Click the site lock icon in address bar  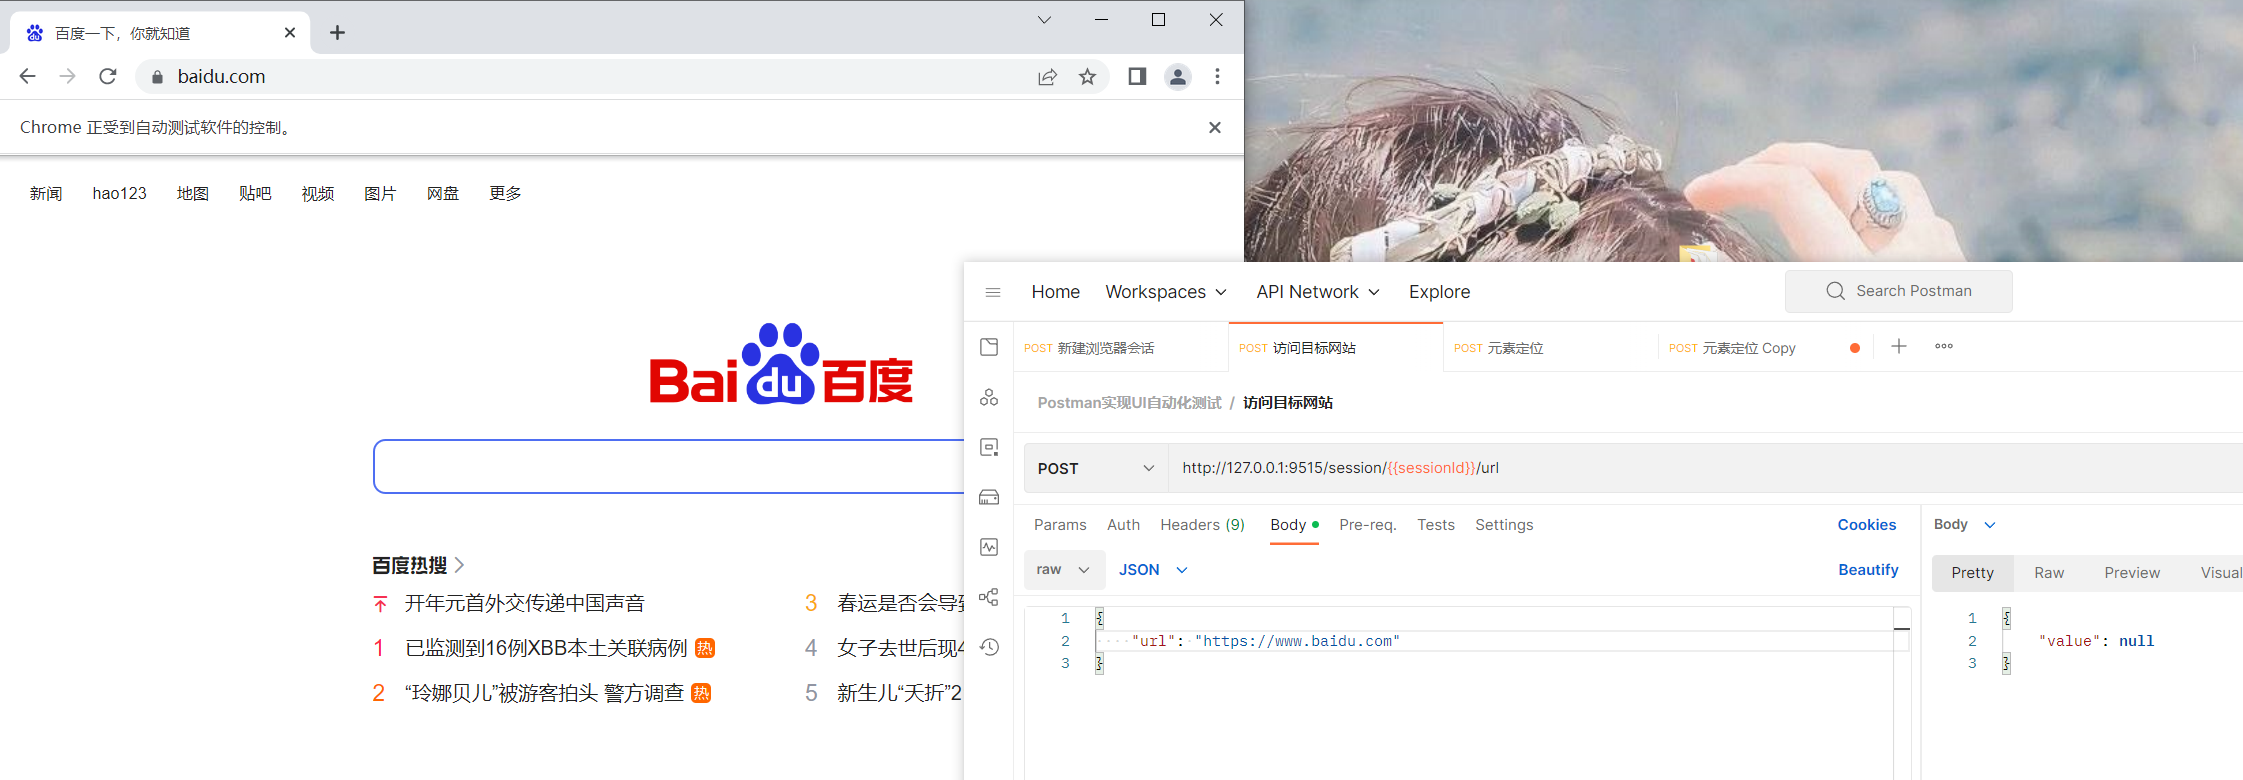157,77
